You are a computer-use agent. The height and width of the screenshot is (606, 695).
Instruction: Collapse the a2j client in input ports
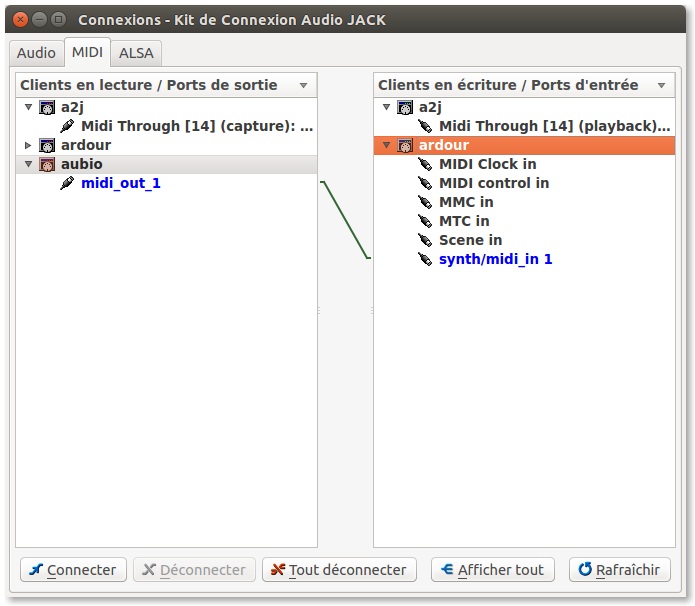[x=387, y=107]
